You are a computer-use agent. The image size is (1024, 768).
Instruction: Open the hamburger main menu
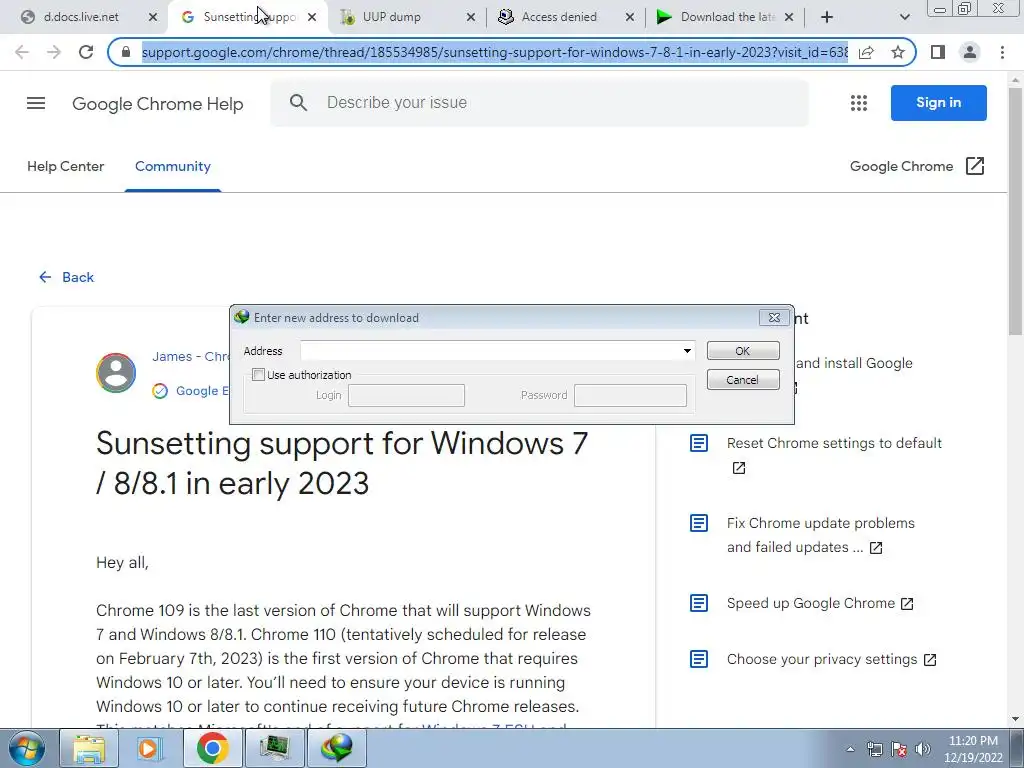coord(36,103)
